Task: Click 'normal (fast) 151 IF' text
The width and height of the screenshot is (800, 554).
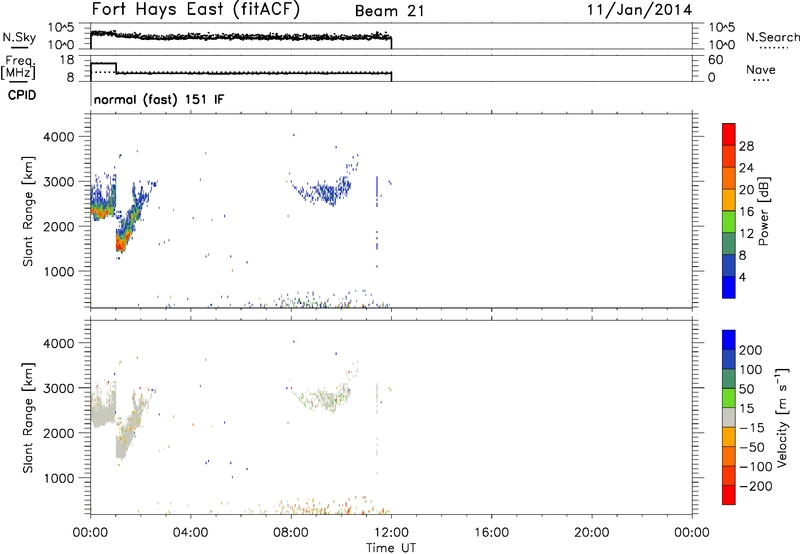Action: [159, 99]
